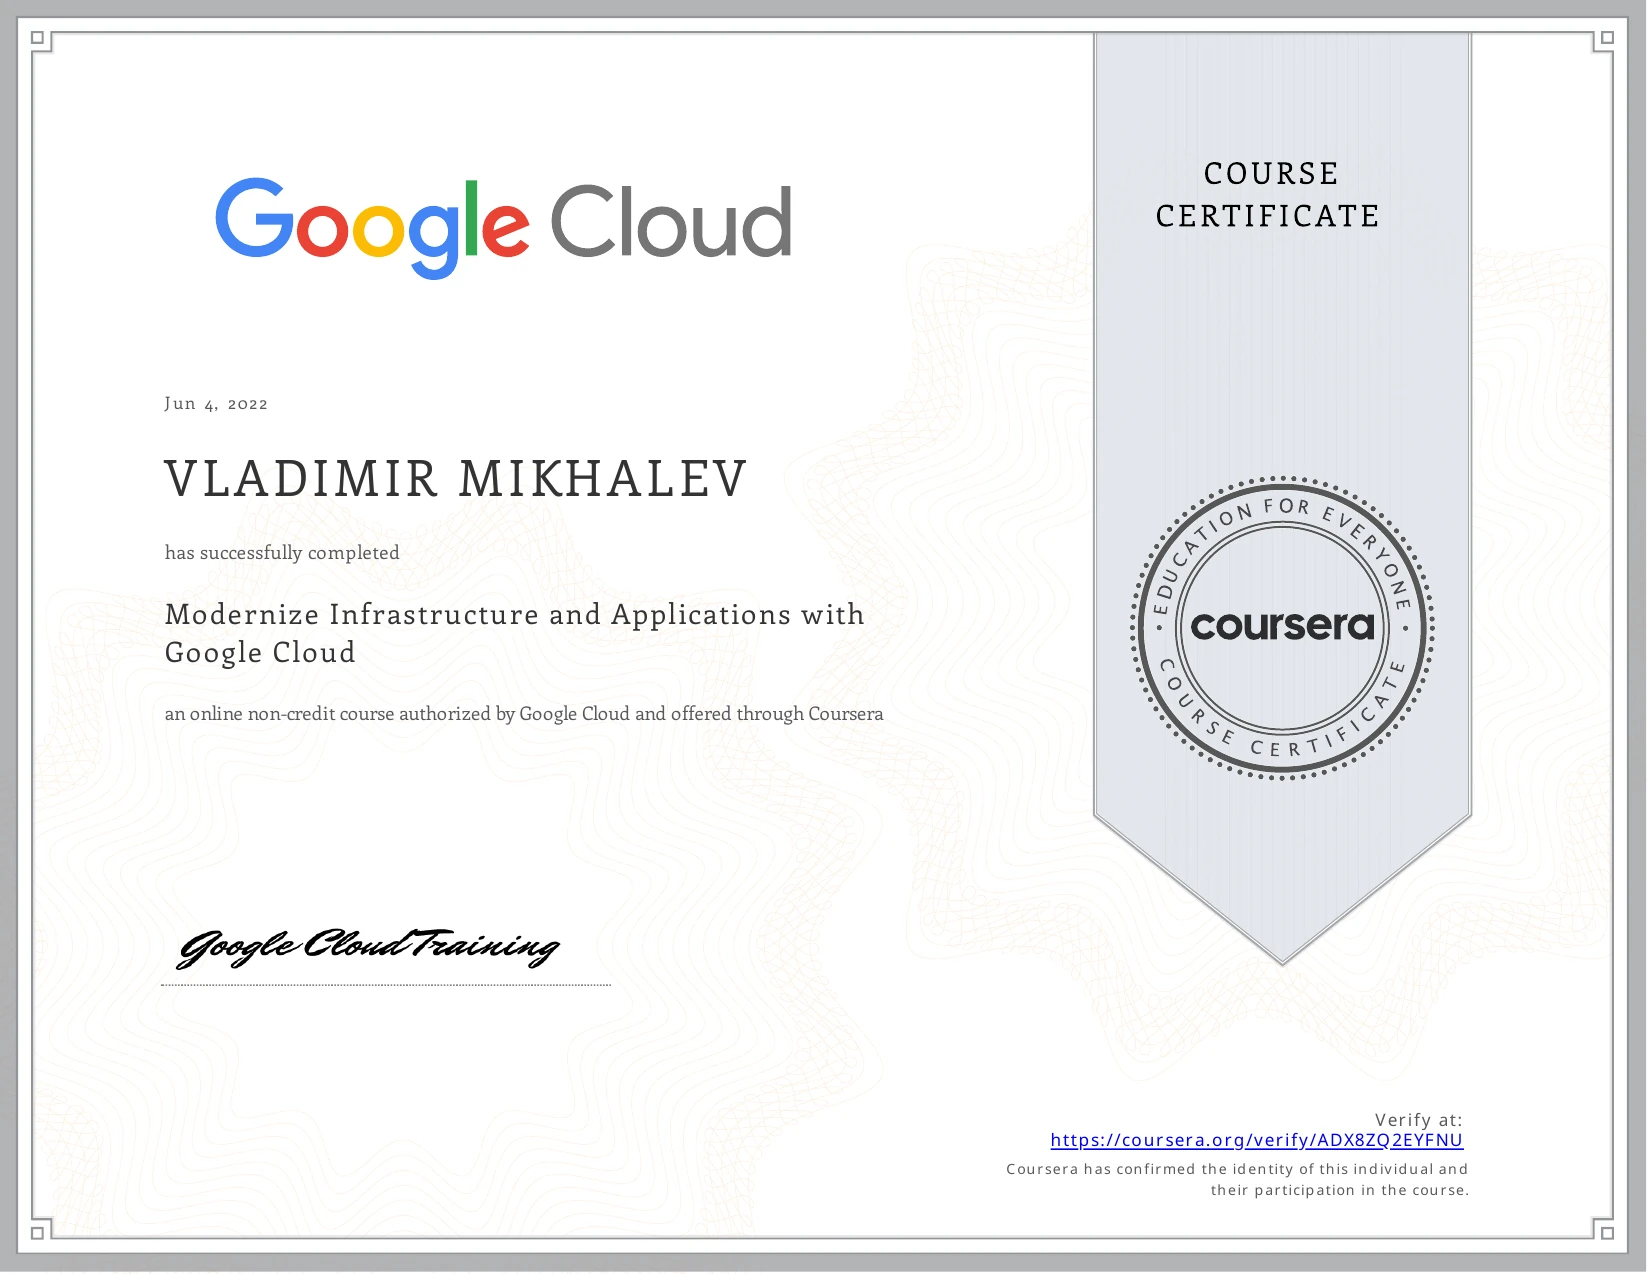This screenshot has width=1647, height=1274.
Task: Open the coursera.org verification link
Action: [x=1256, y=1139]
